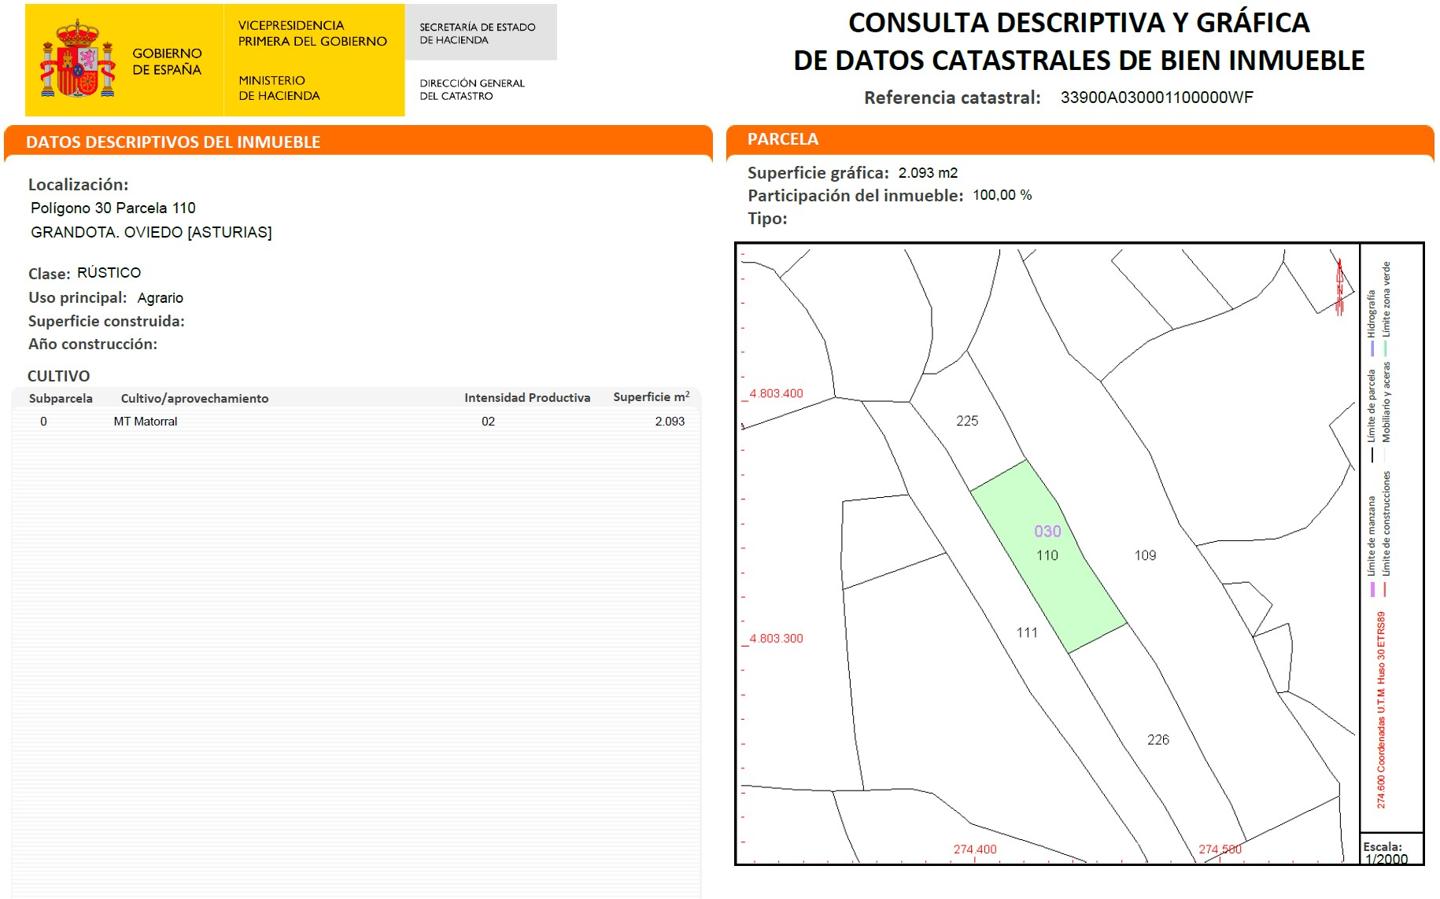
Task: Click the Subparcela column header
Action: click(61, 398)
